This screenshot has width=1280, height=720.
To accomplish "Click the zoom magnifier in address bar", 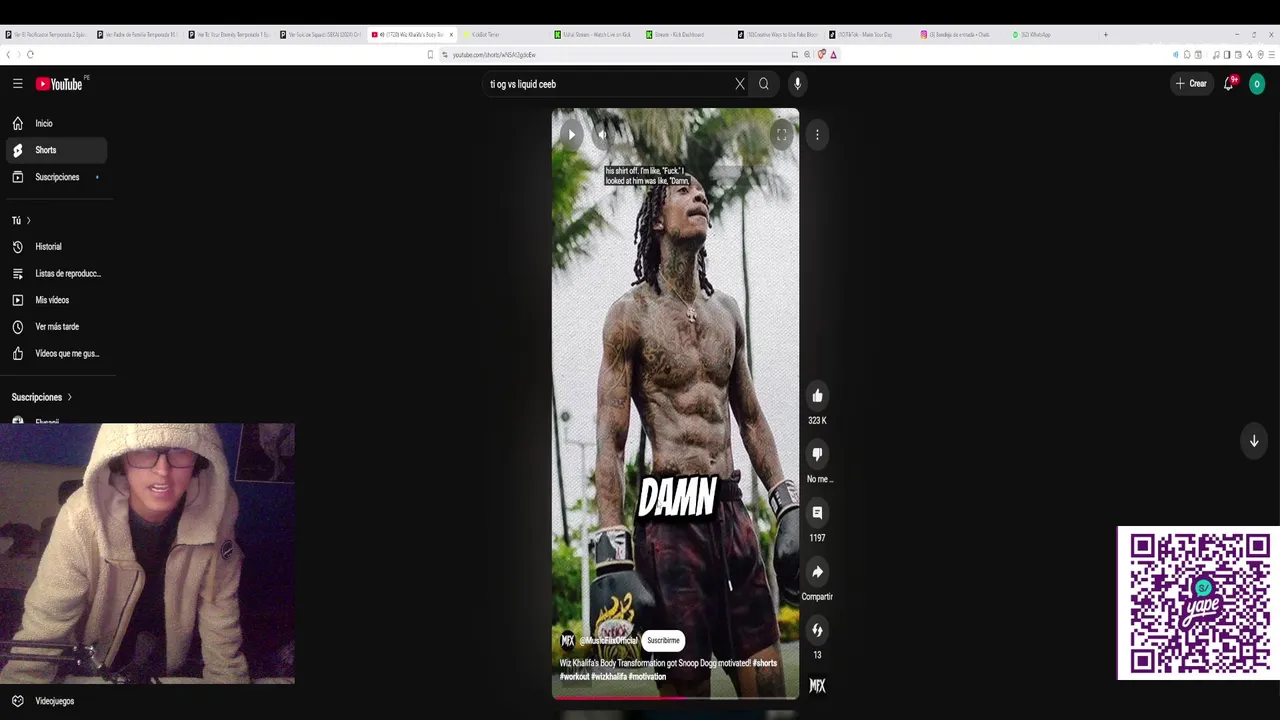I will click(x=807, y=54).
